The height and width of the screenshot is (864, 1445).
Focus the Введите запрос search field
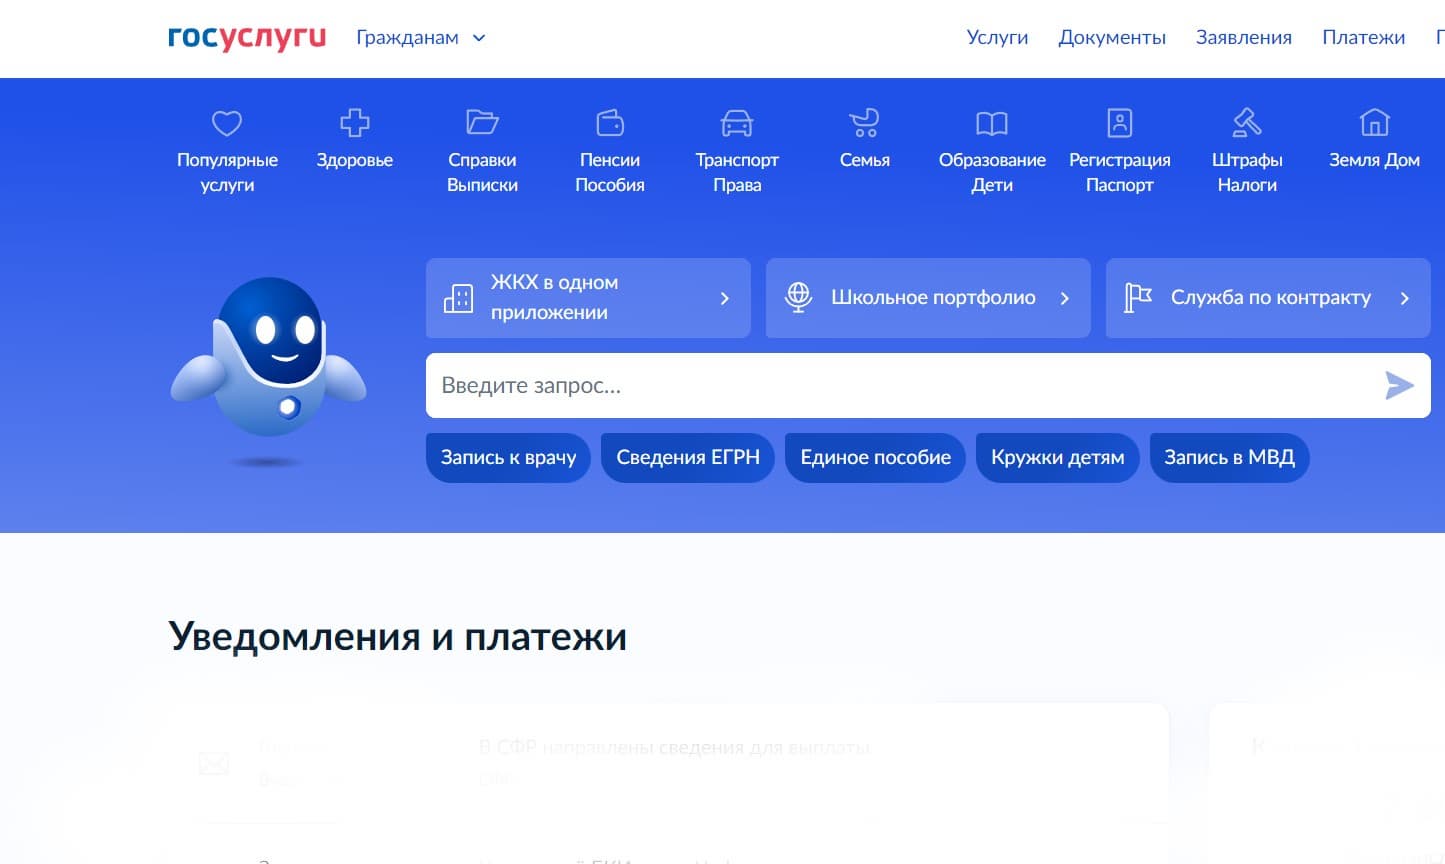[900, 386]
